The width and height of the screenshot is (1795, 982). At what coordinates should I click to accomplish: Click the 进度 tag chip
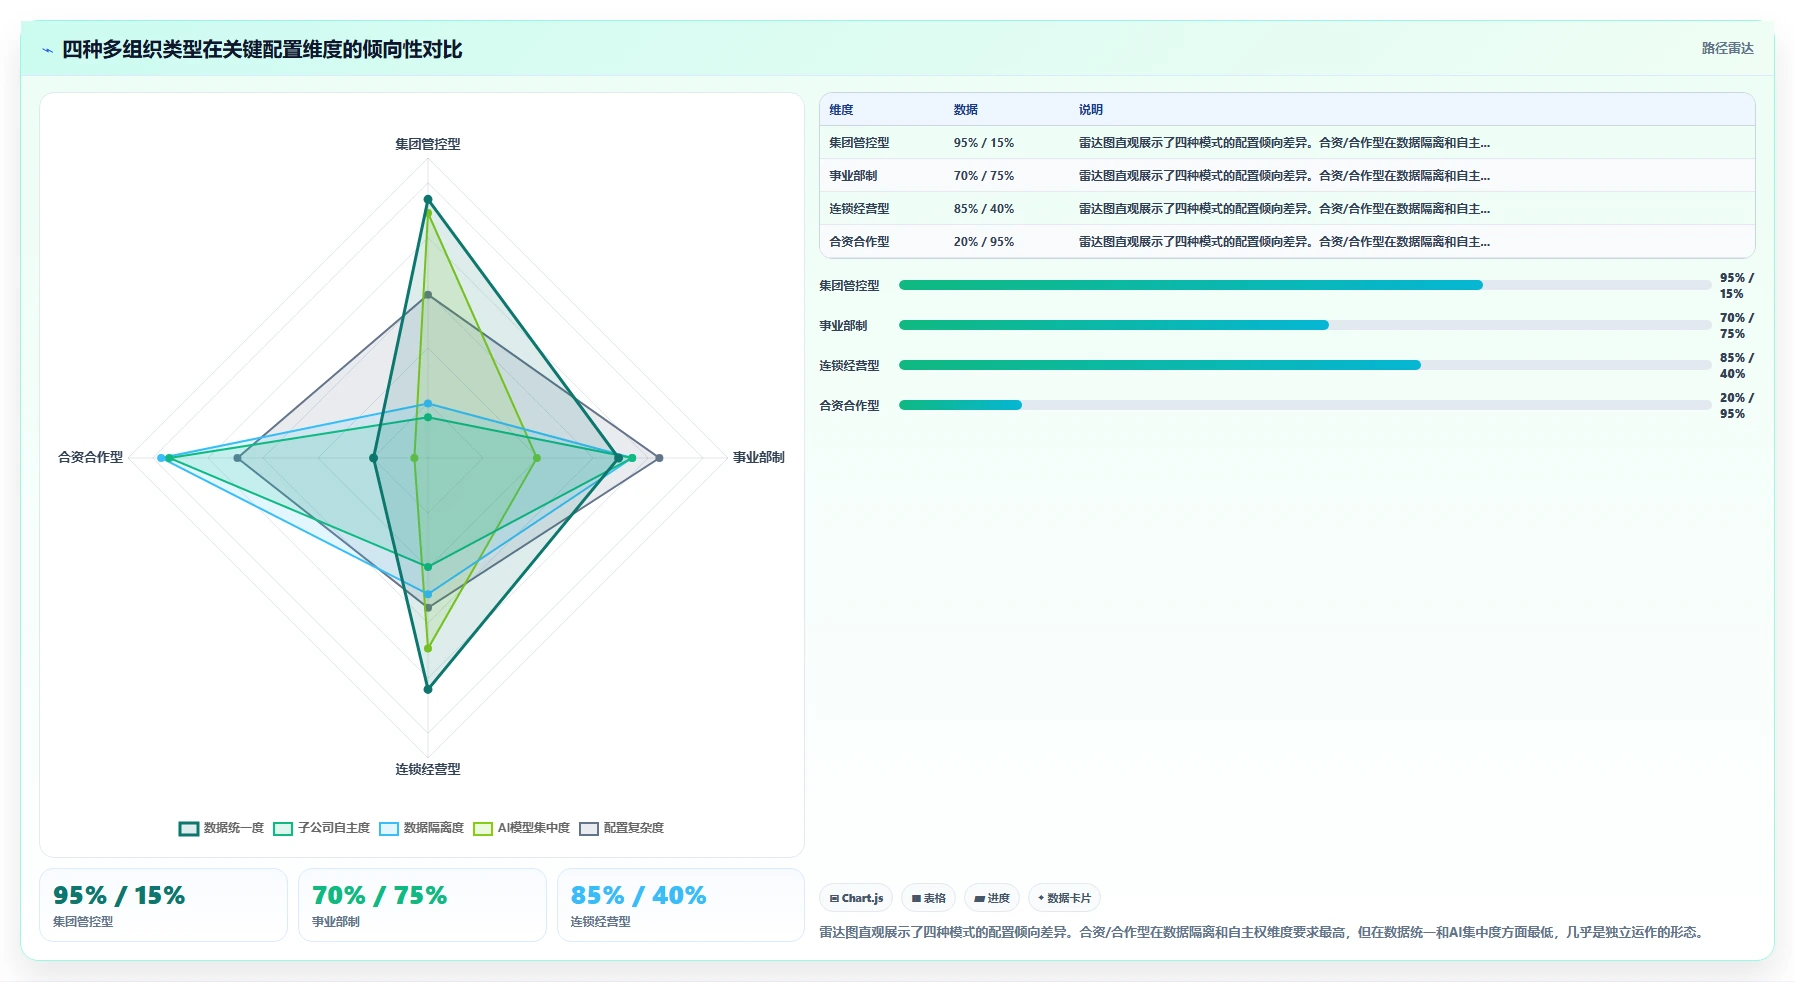992,898
